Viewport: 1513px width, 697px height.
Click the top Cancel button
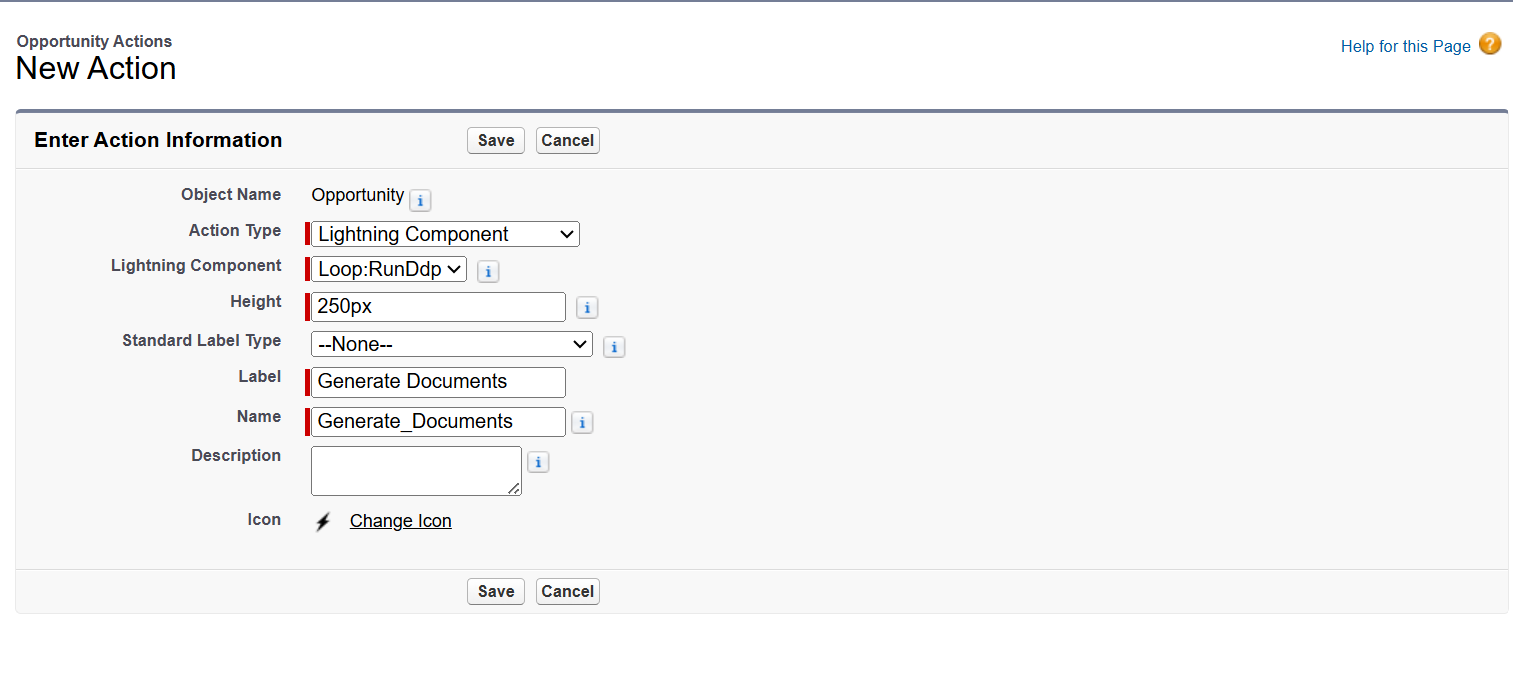(x=567, y=141)
